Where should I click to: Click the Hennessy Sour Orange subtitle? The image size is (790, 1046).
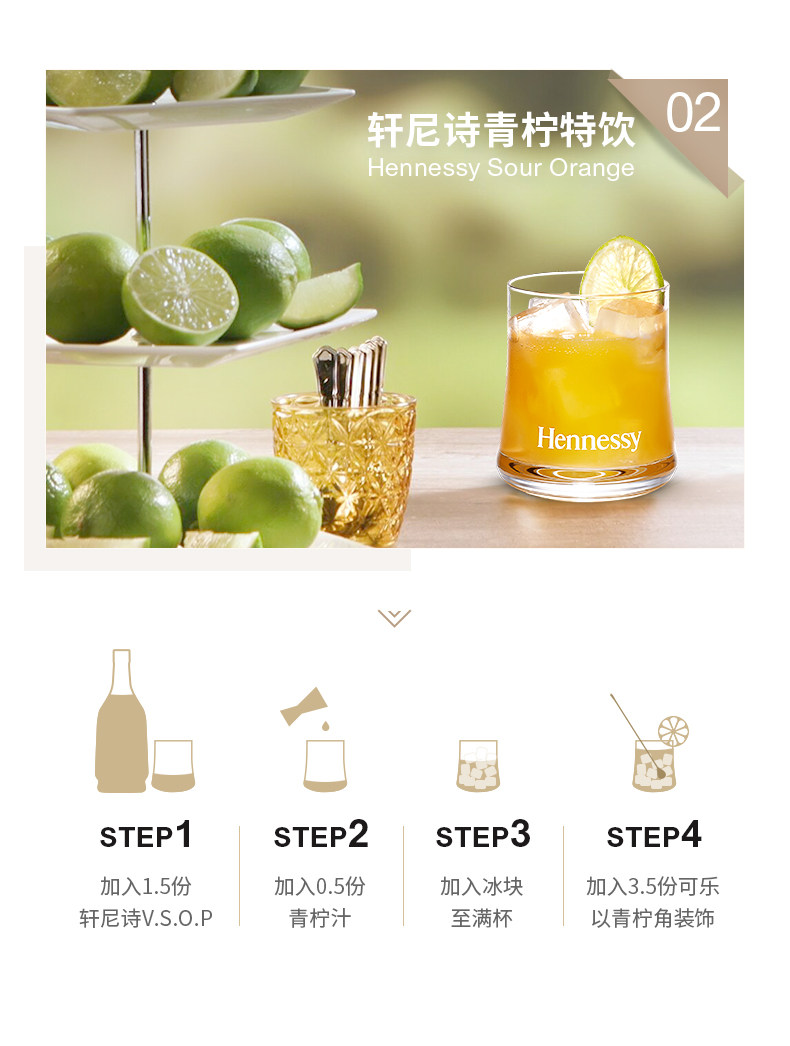click(x=500, y=167)
